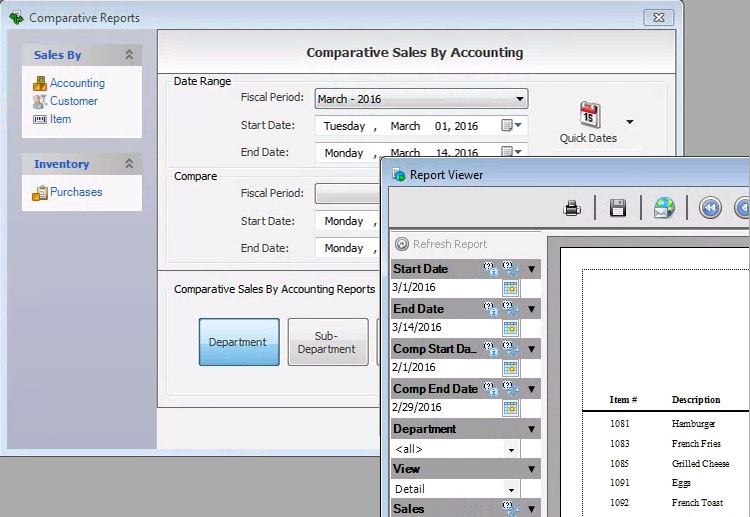Image resolution: width=750 pixels, height=517 pixels.
Task: Click the French Toast report row
Action: click(x=666, y=503)
